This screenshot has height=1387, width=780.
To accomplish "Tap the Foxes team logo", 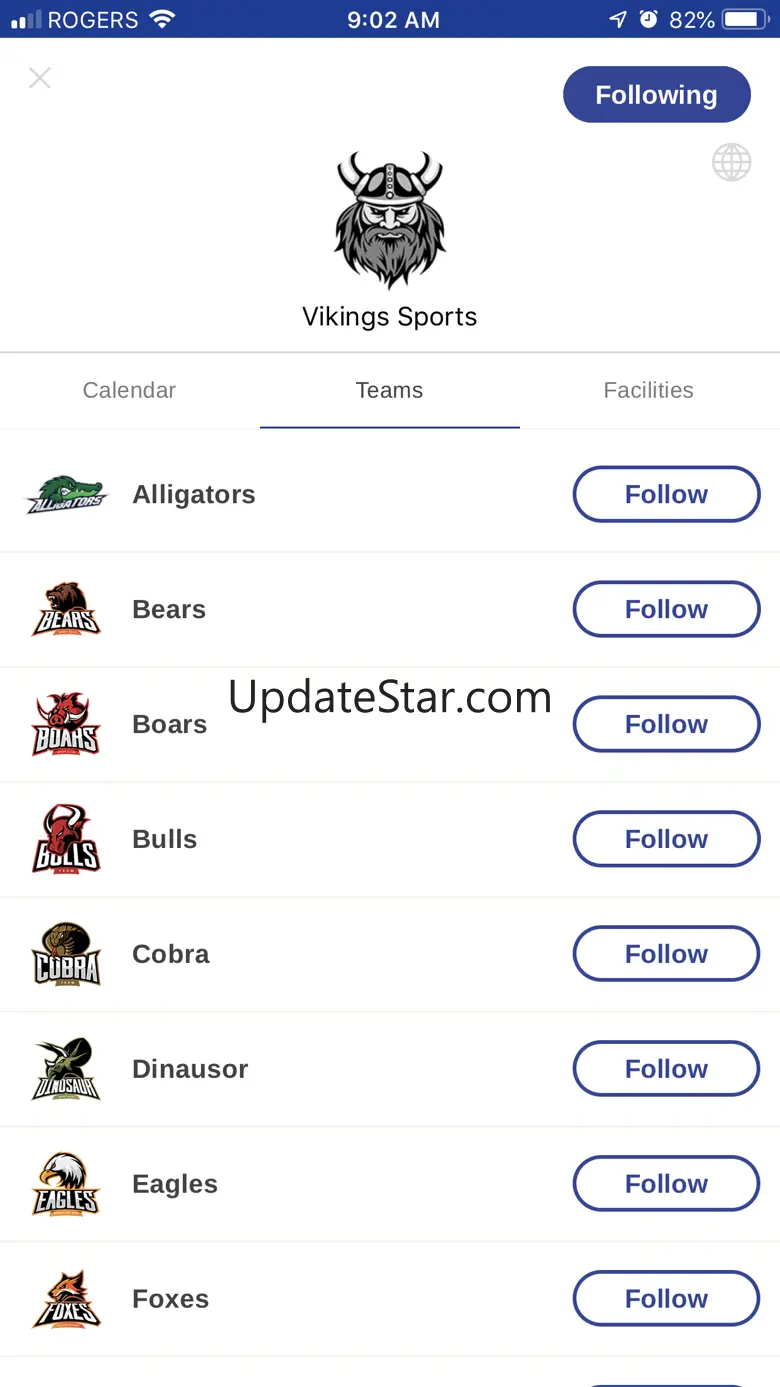I will click(66, 1299).
